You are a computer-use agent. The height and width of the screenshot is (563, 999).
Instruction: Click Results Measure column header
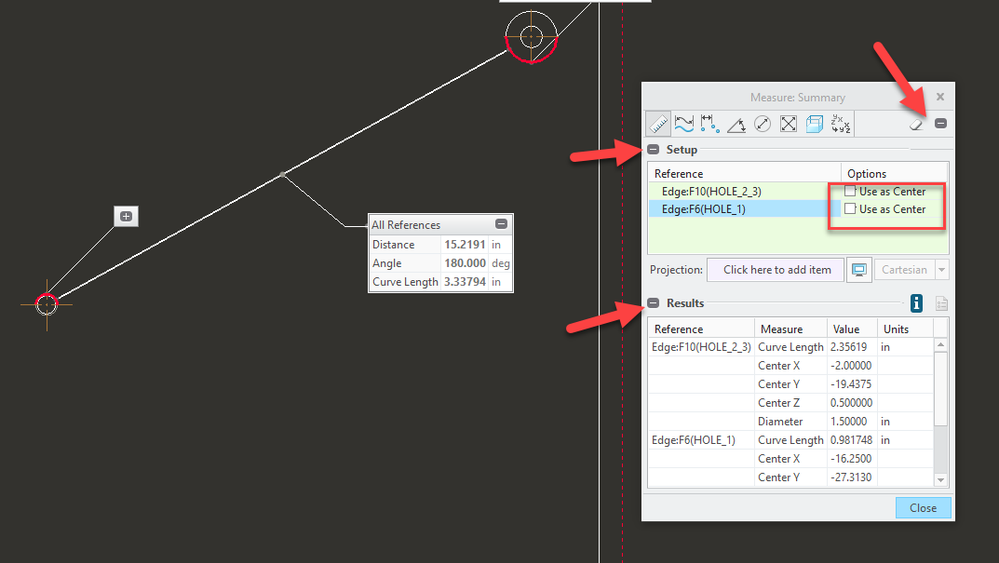pyautogui.click(x=791, y=329)
